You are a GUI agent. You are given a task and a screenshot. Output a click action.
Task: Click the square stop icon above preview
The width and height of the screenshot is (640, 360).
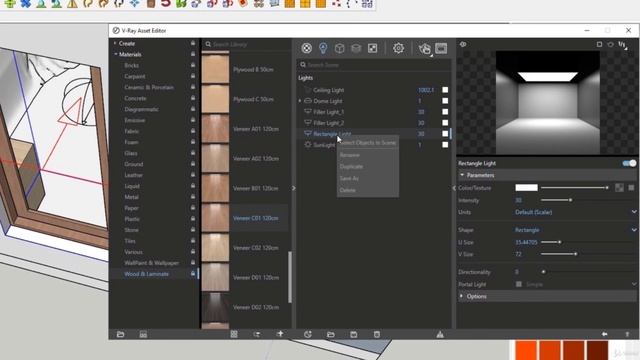599,44
